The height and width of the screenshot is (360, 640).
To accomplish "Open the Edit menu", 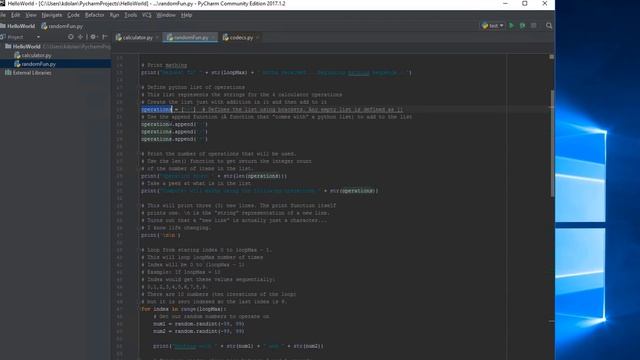I will 16,15.
